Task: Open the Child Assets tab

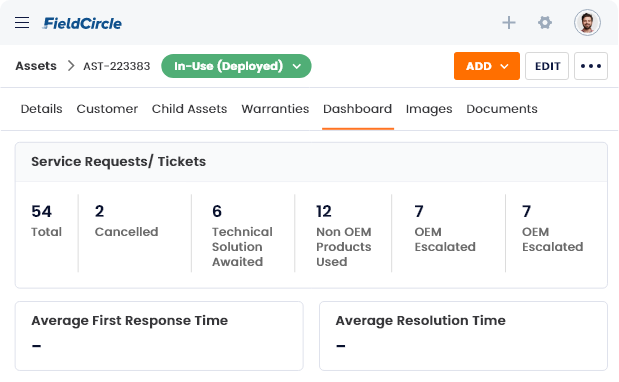Action: pyautogui.click(x=189, y=109)
